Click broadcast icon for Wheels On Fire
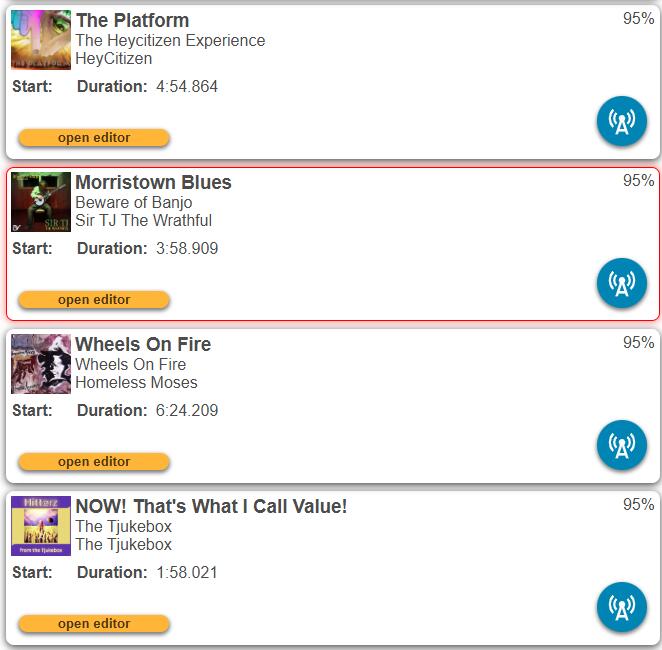 tap(621, 445)
